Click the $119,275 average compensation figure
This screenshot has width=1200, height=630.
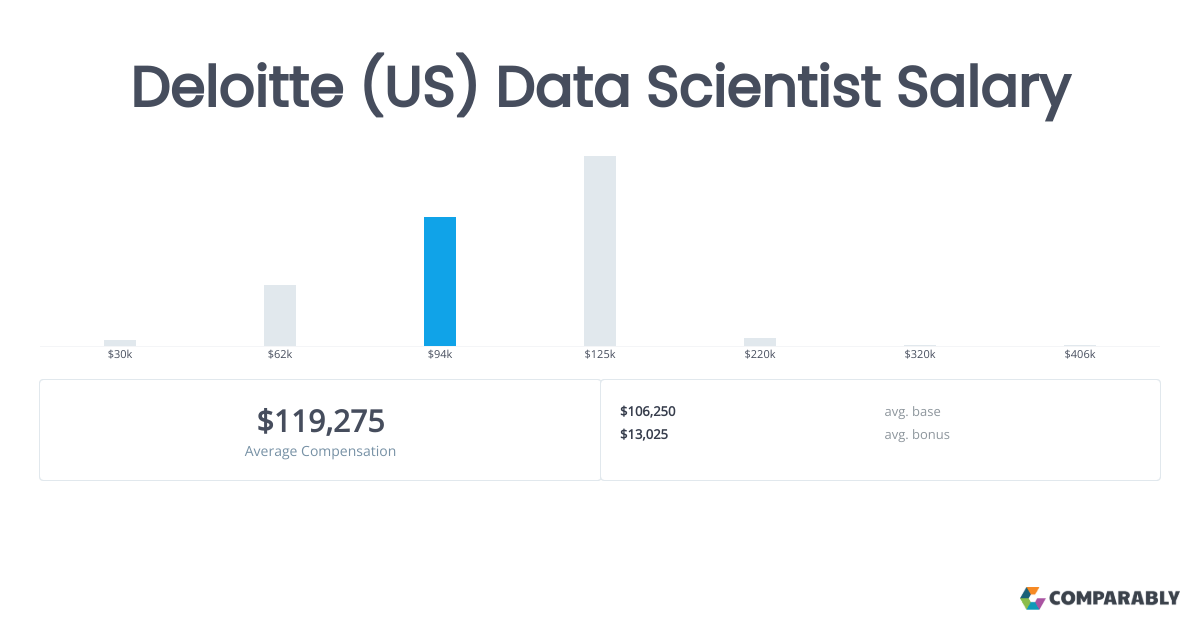coord(320,421)
